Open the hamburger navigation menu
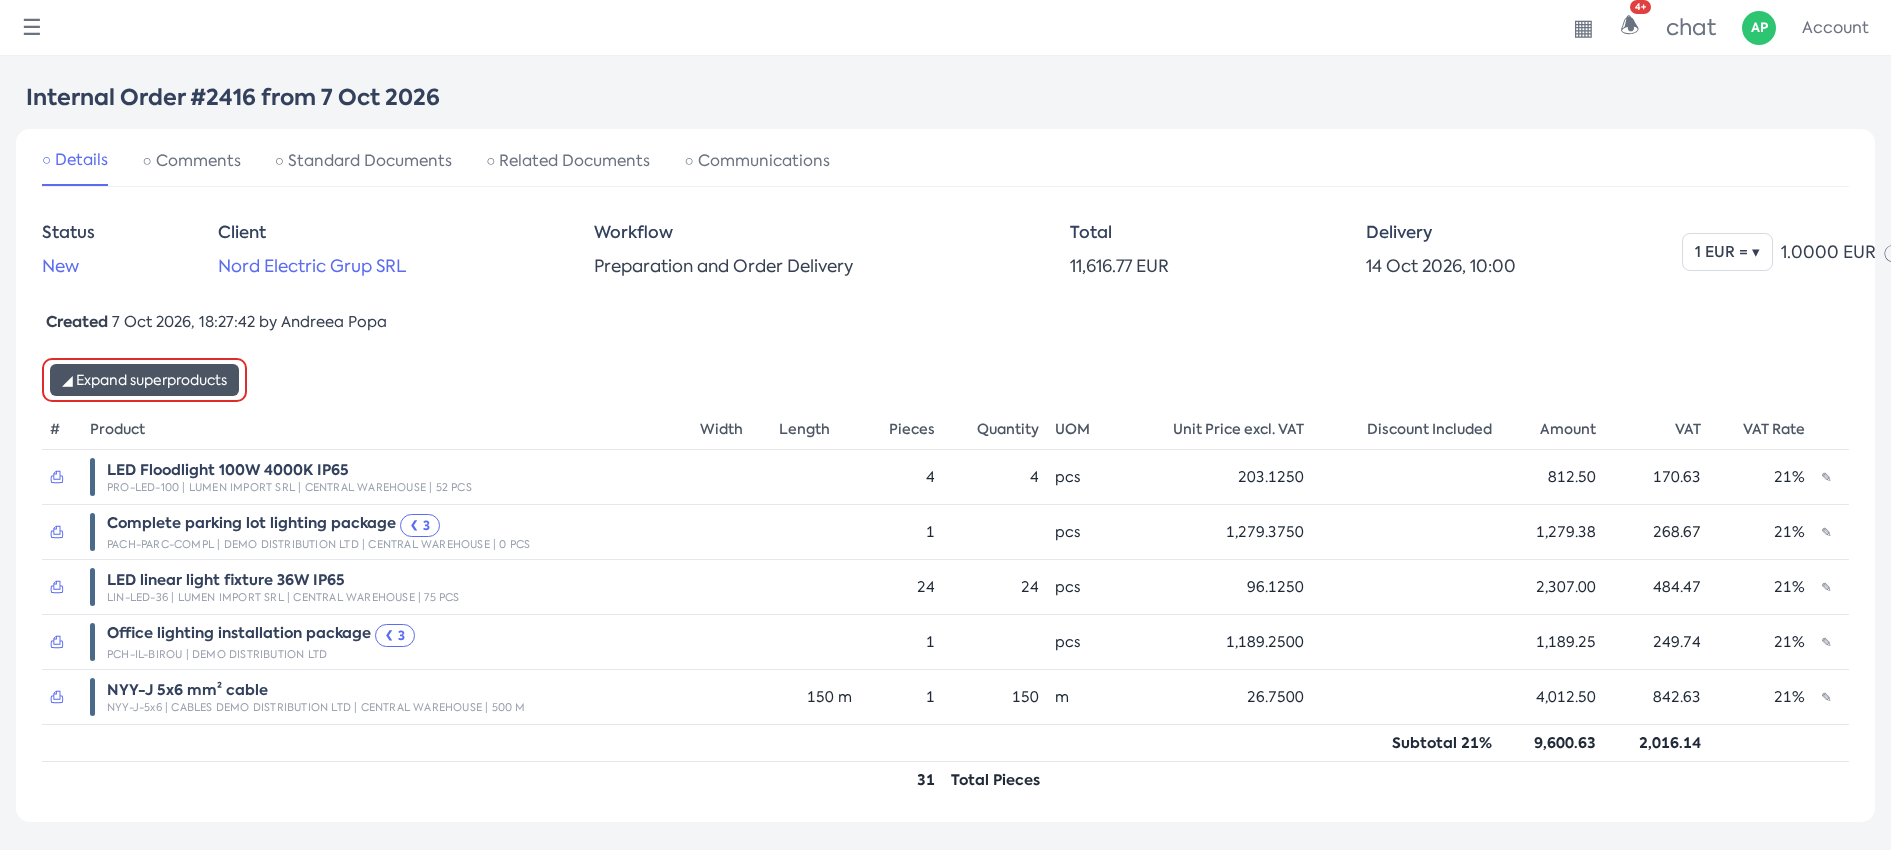Screen dimensions: 1891x850 tap(32, 27)
